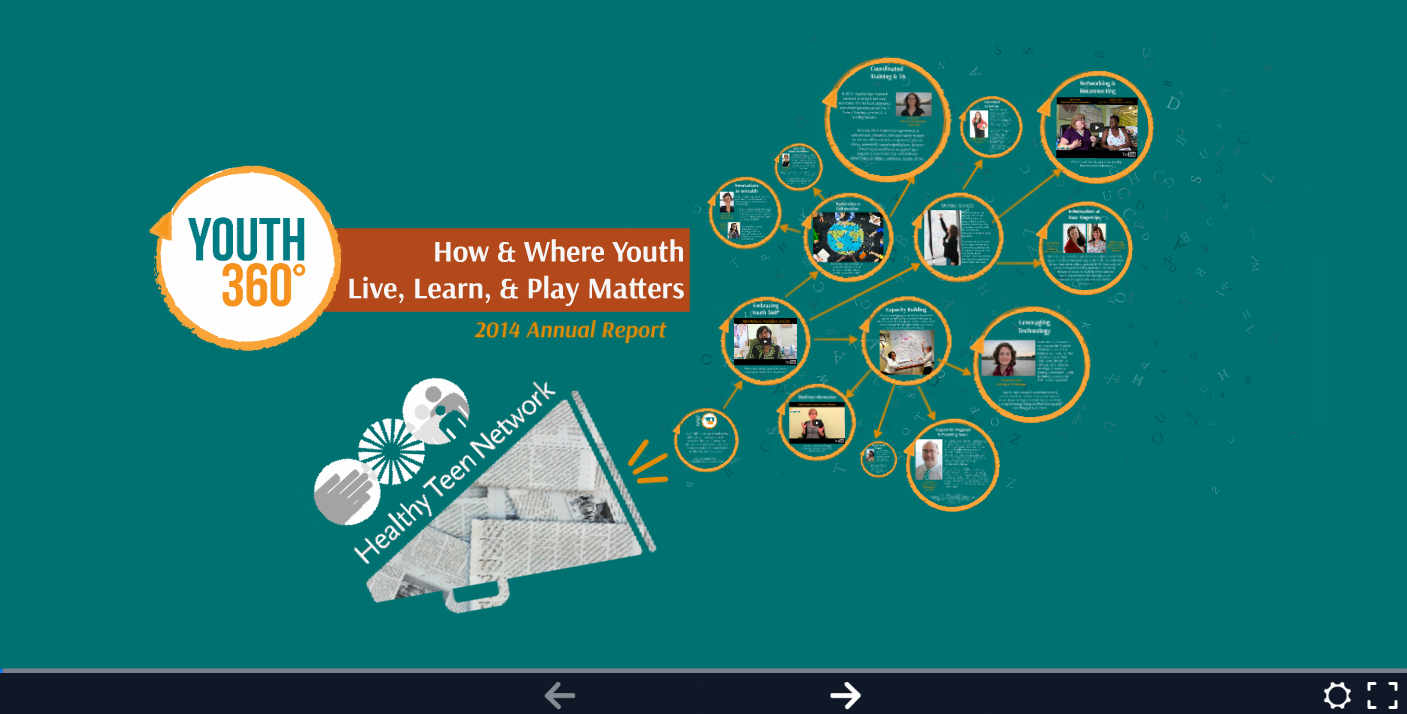This screenshot has width=1407, height=714.
Task: Open the Coordinated Training & TA circle
Action: (886, 120)
